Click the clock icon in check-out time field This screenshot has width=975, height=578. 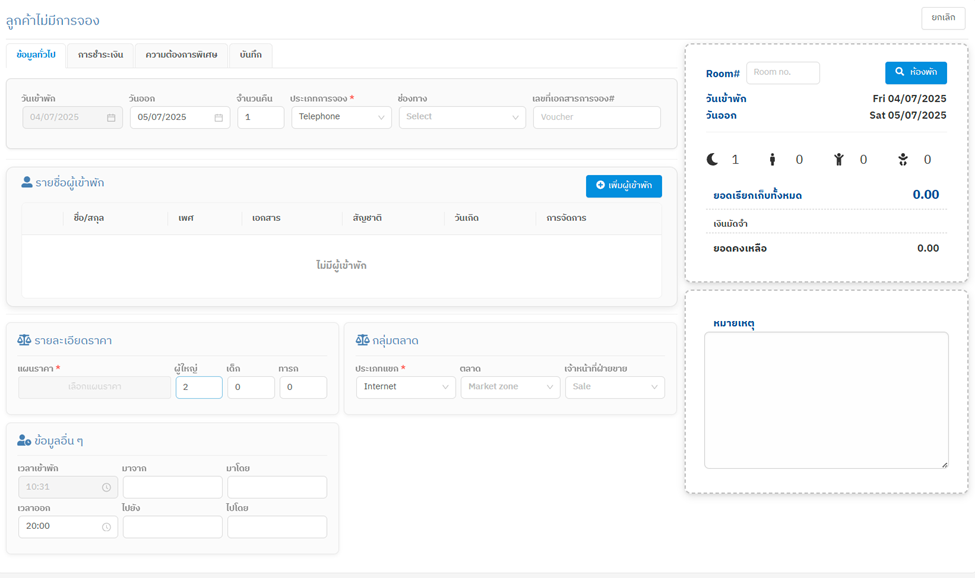tap(106, 527)
